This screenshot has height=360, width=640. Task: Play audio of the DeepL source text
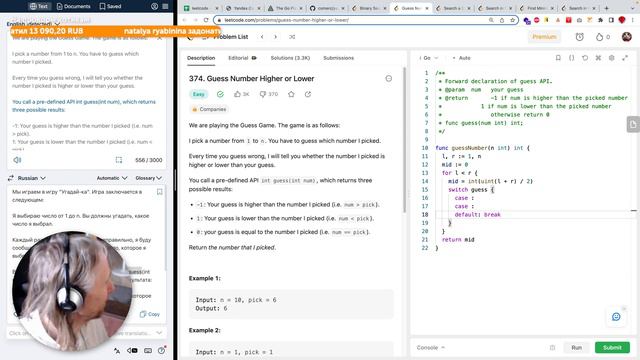point(17,160)
